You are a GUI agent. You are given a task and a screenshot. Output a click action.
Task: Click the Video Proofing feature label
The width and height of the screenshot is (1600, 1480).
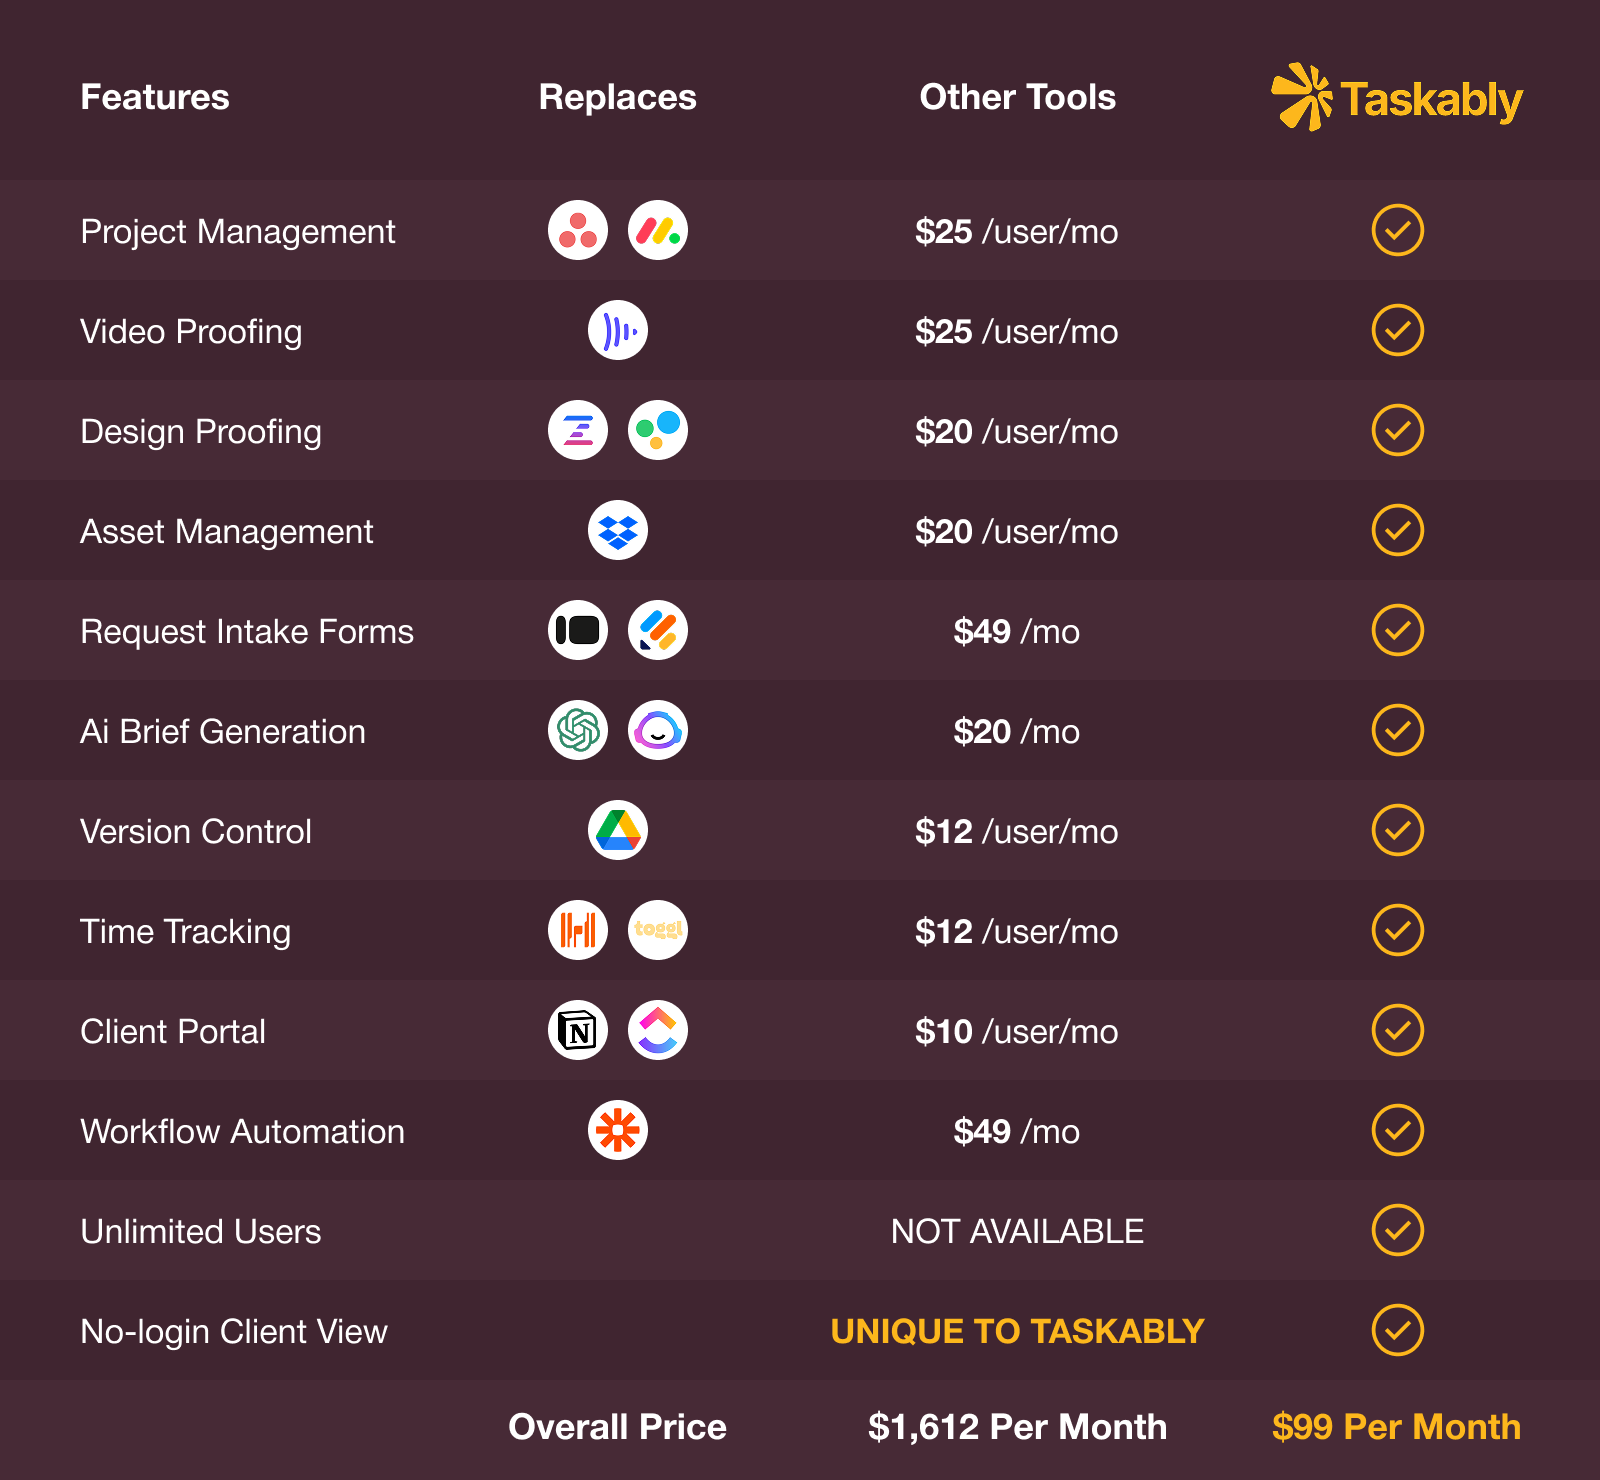point(191,331)
